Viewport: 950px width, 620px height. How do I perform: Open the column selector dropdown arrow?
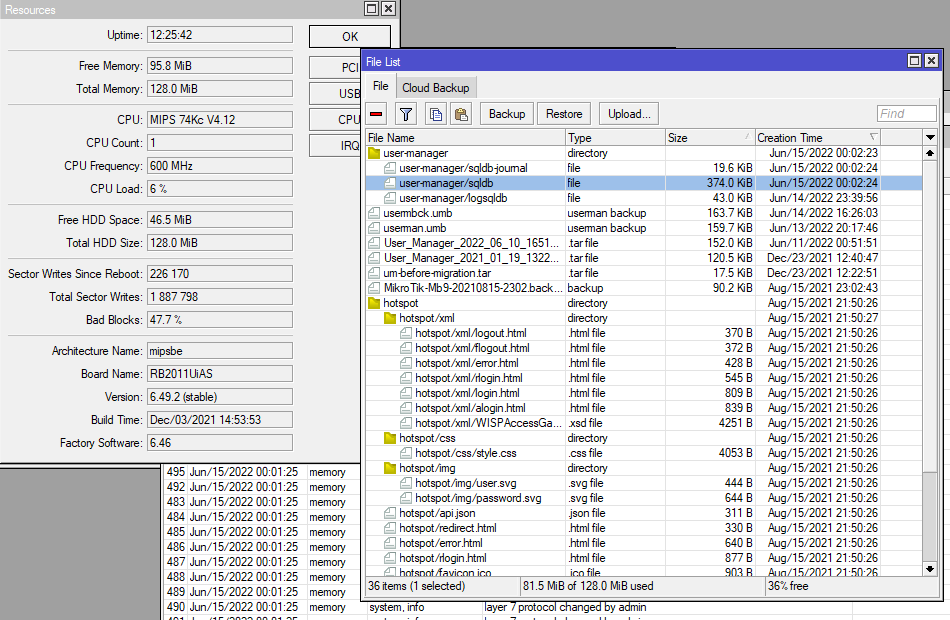930,138
